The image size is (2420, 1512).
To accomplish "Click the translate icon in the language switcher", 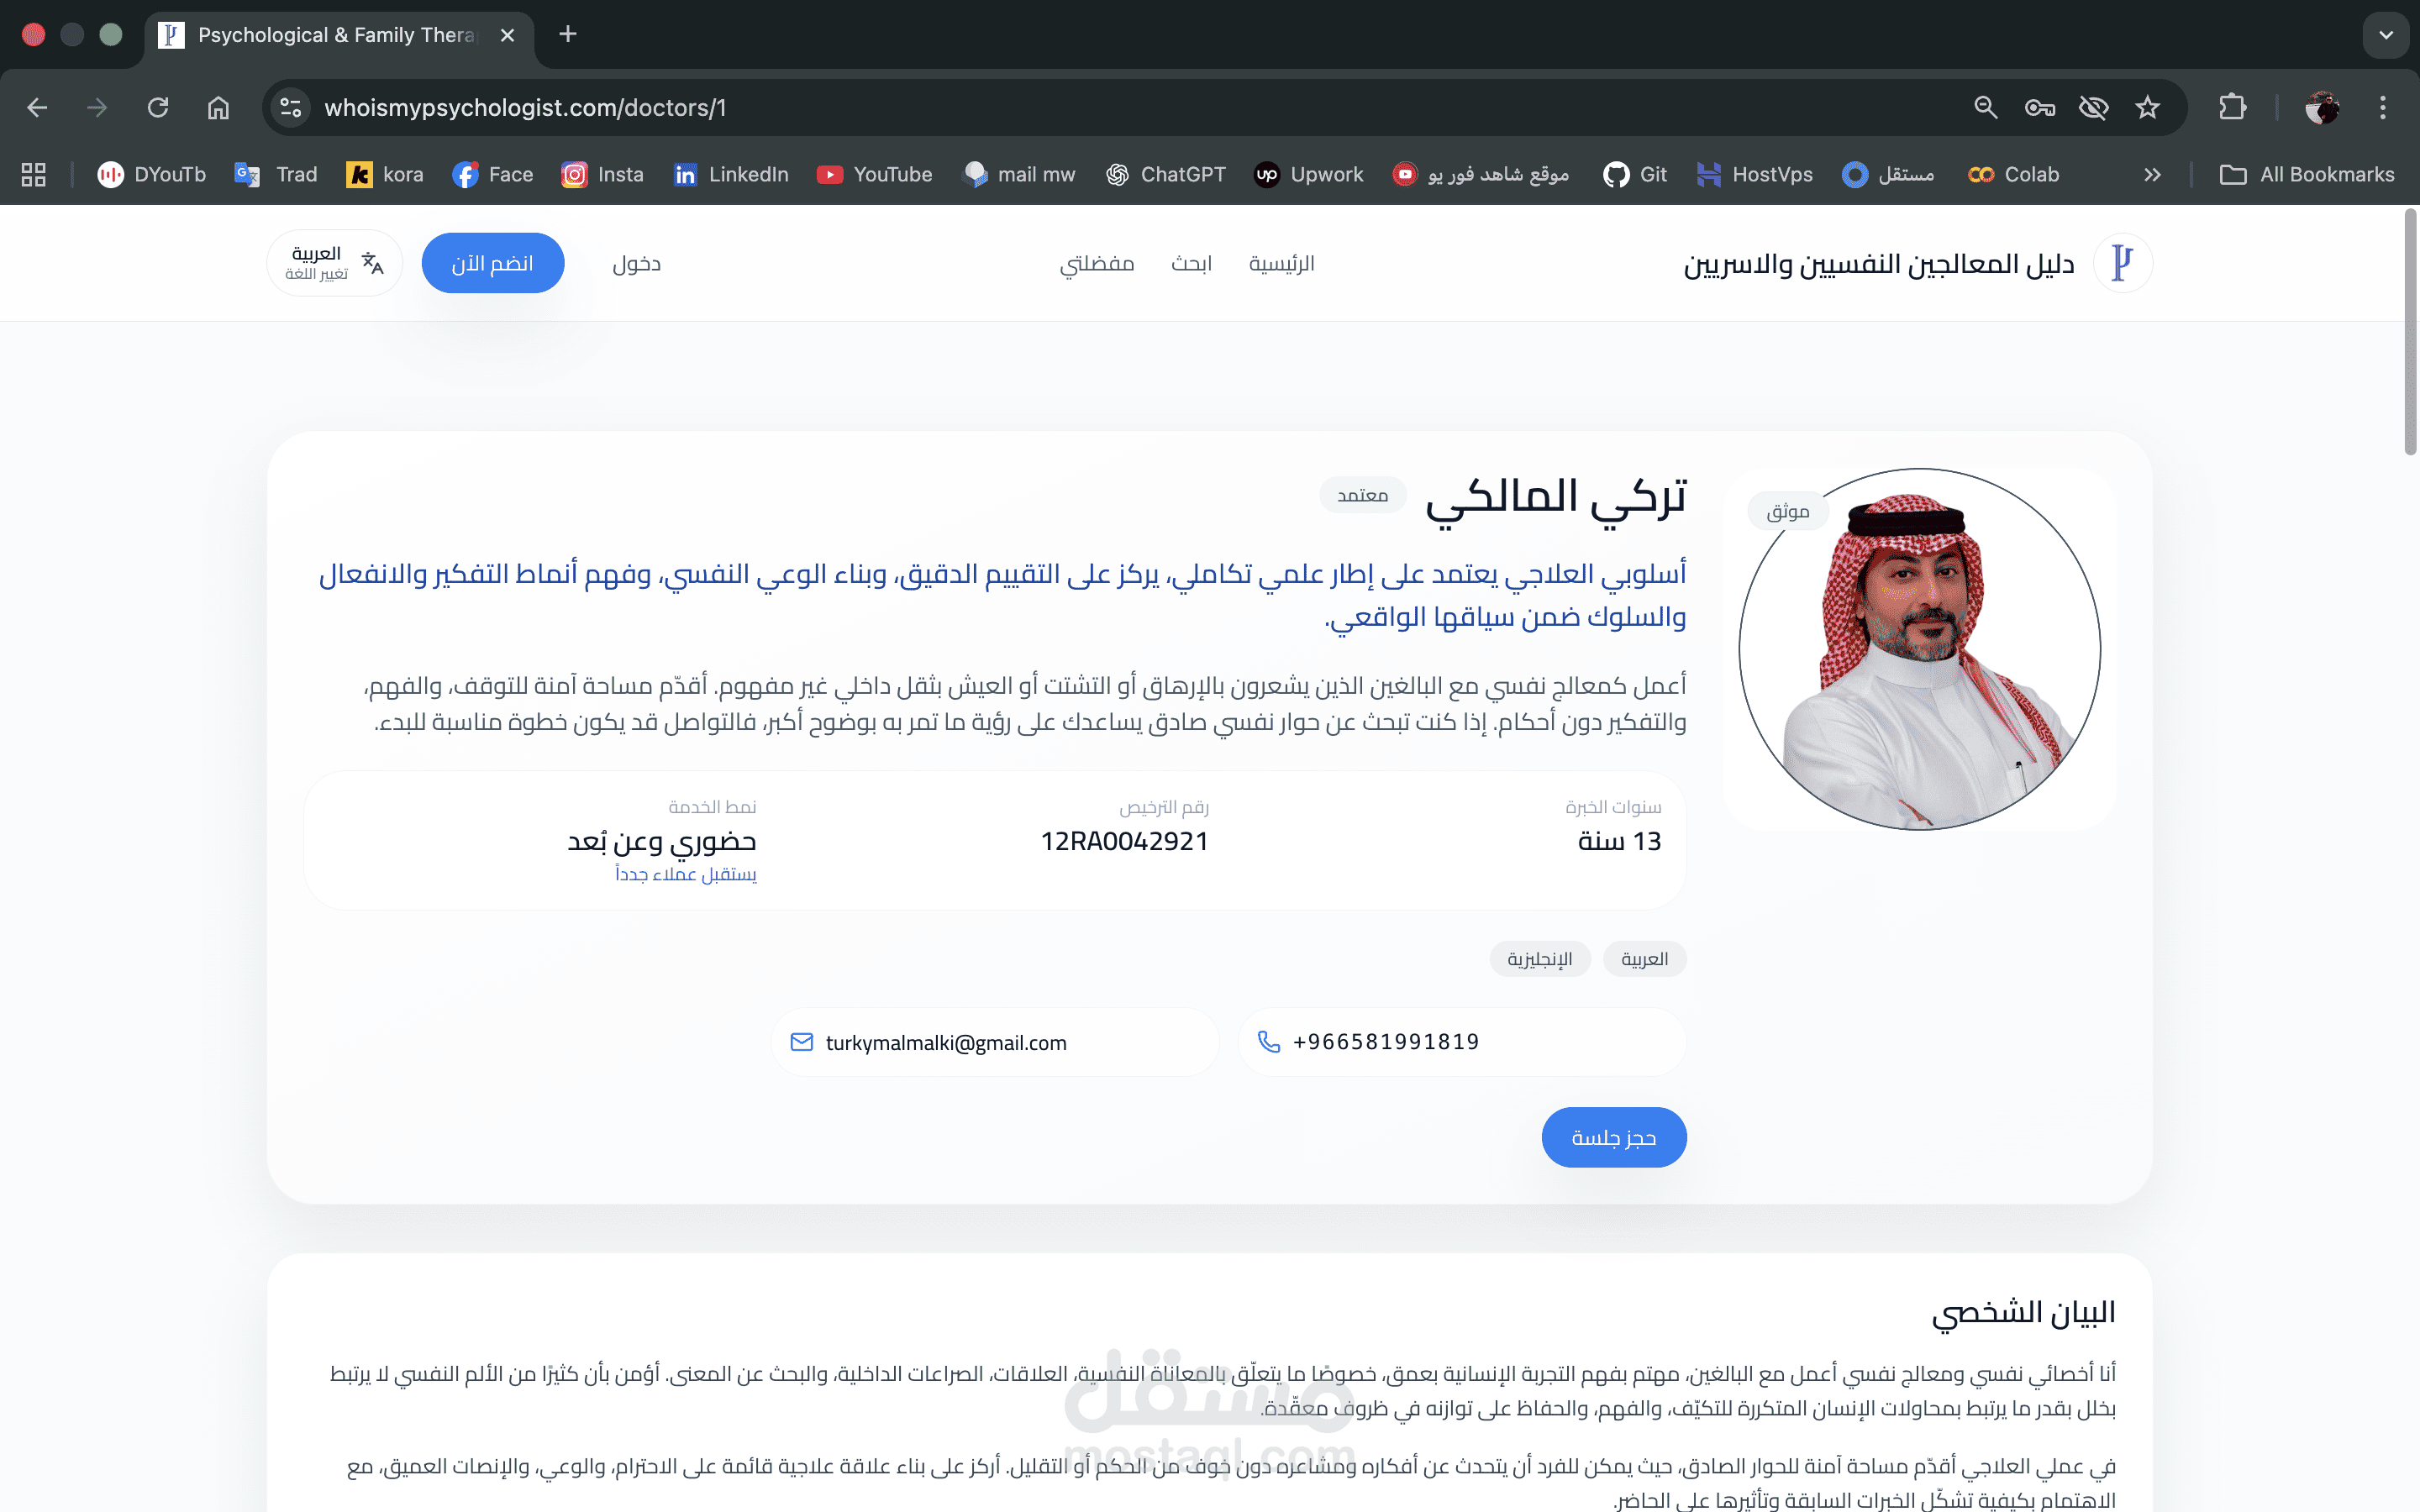I will [x=372, y=263].
